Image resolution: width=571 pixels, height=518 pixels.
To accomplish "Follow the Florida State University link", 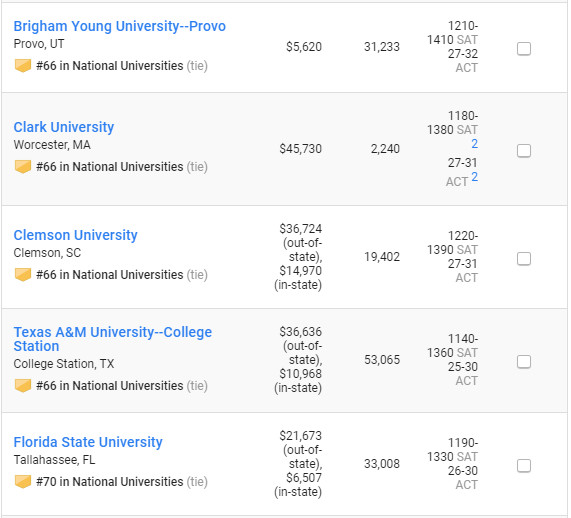I will 88,442.
